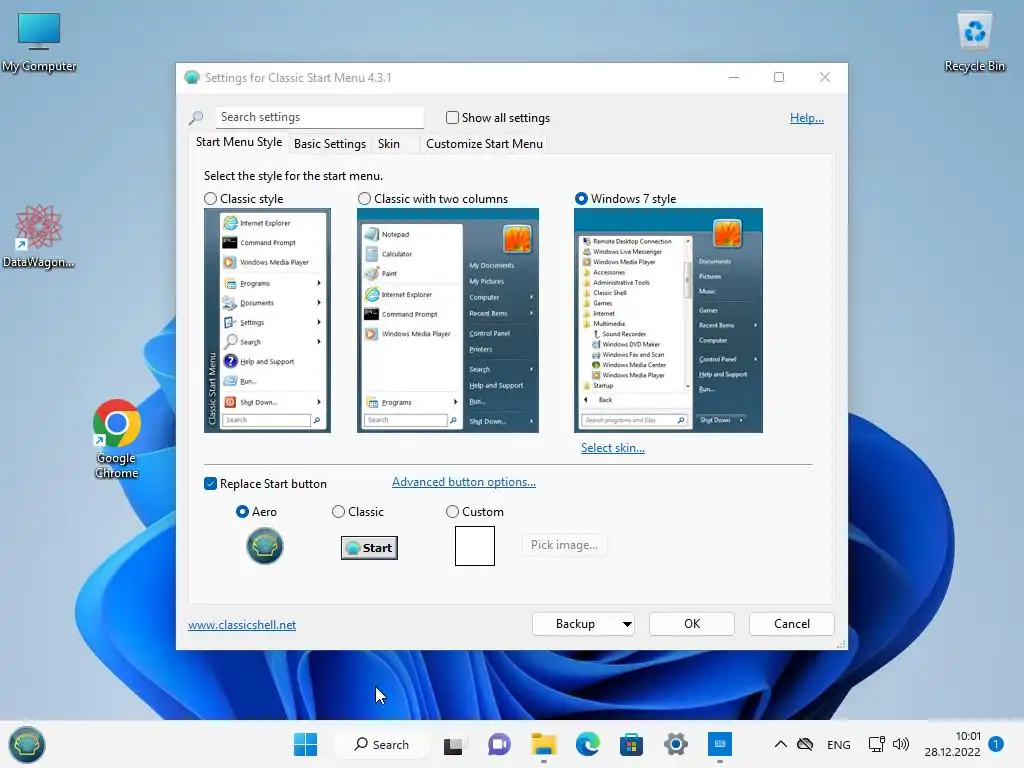Open the Settings gear on taskbar
The image size is (1024, 768).
(x=675, y=744)
